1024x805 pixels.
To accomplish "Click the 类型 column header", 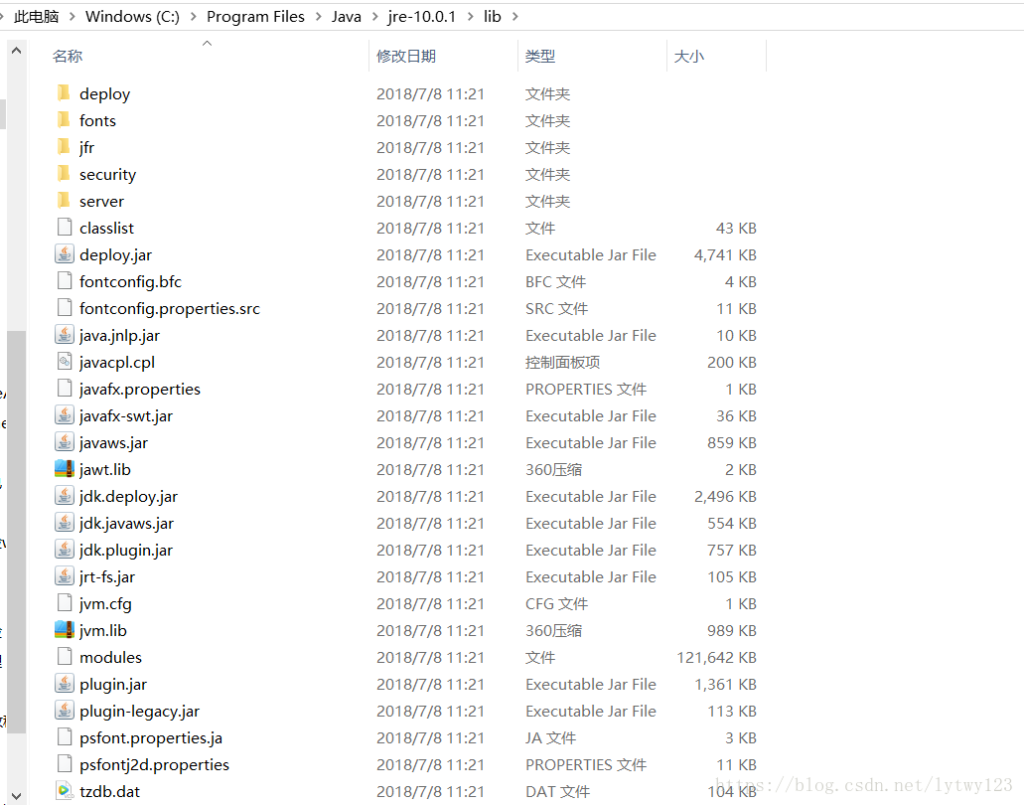I will point(540,57).
